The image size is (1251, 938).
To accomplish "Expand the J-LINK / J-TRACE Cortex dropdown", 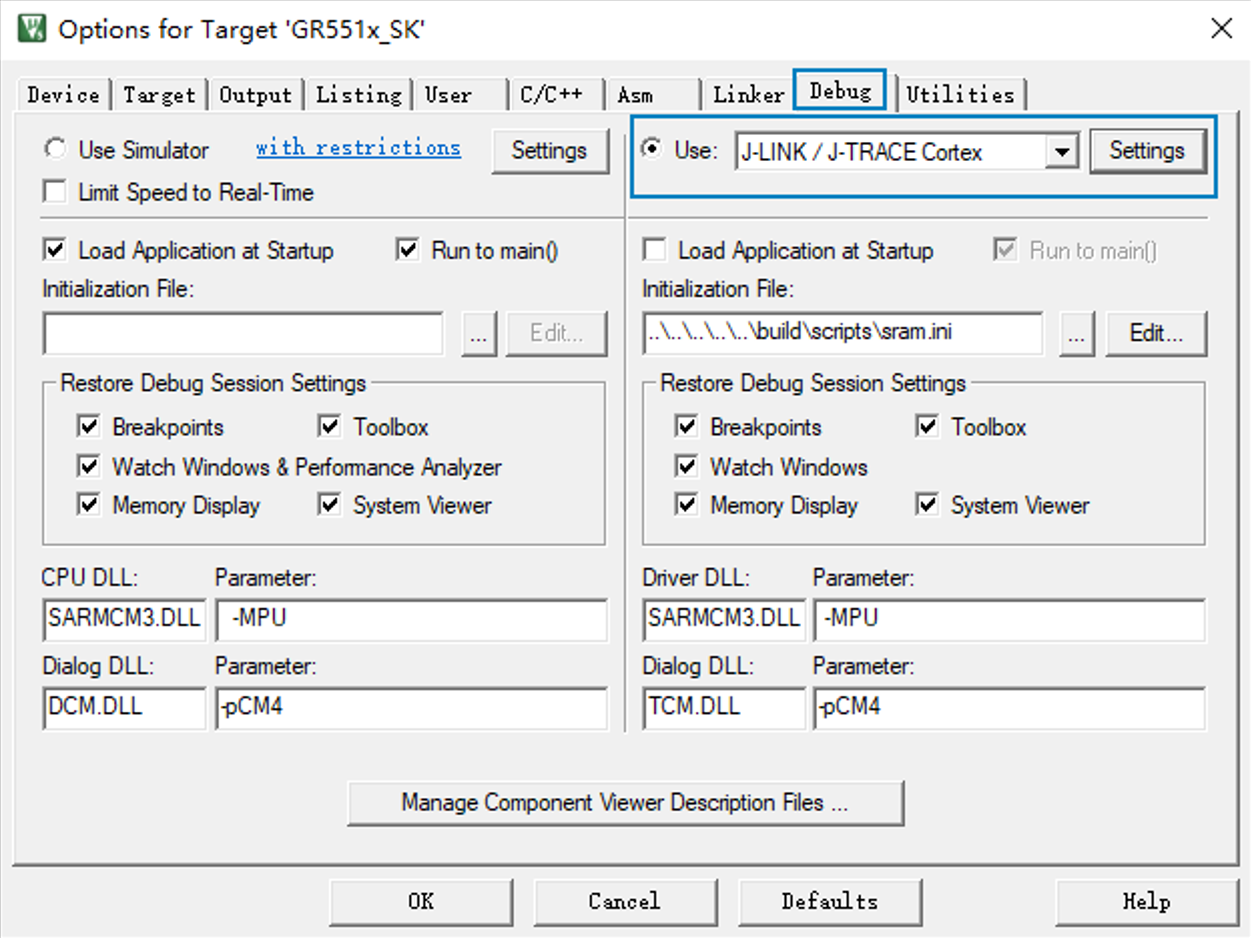I will point(1061,153).
